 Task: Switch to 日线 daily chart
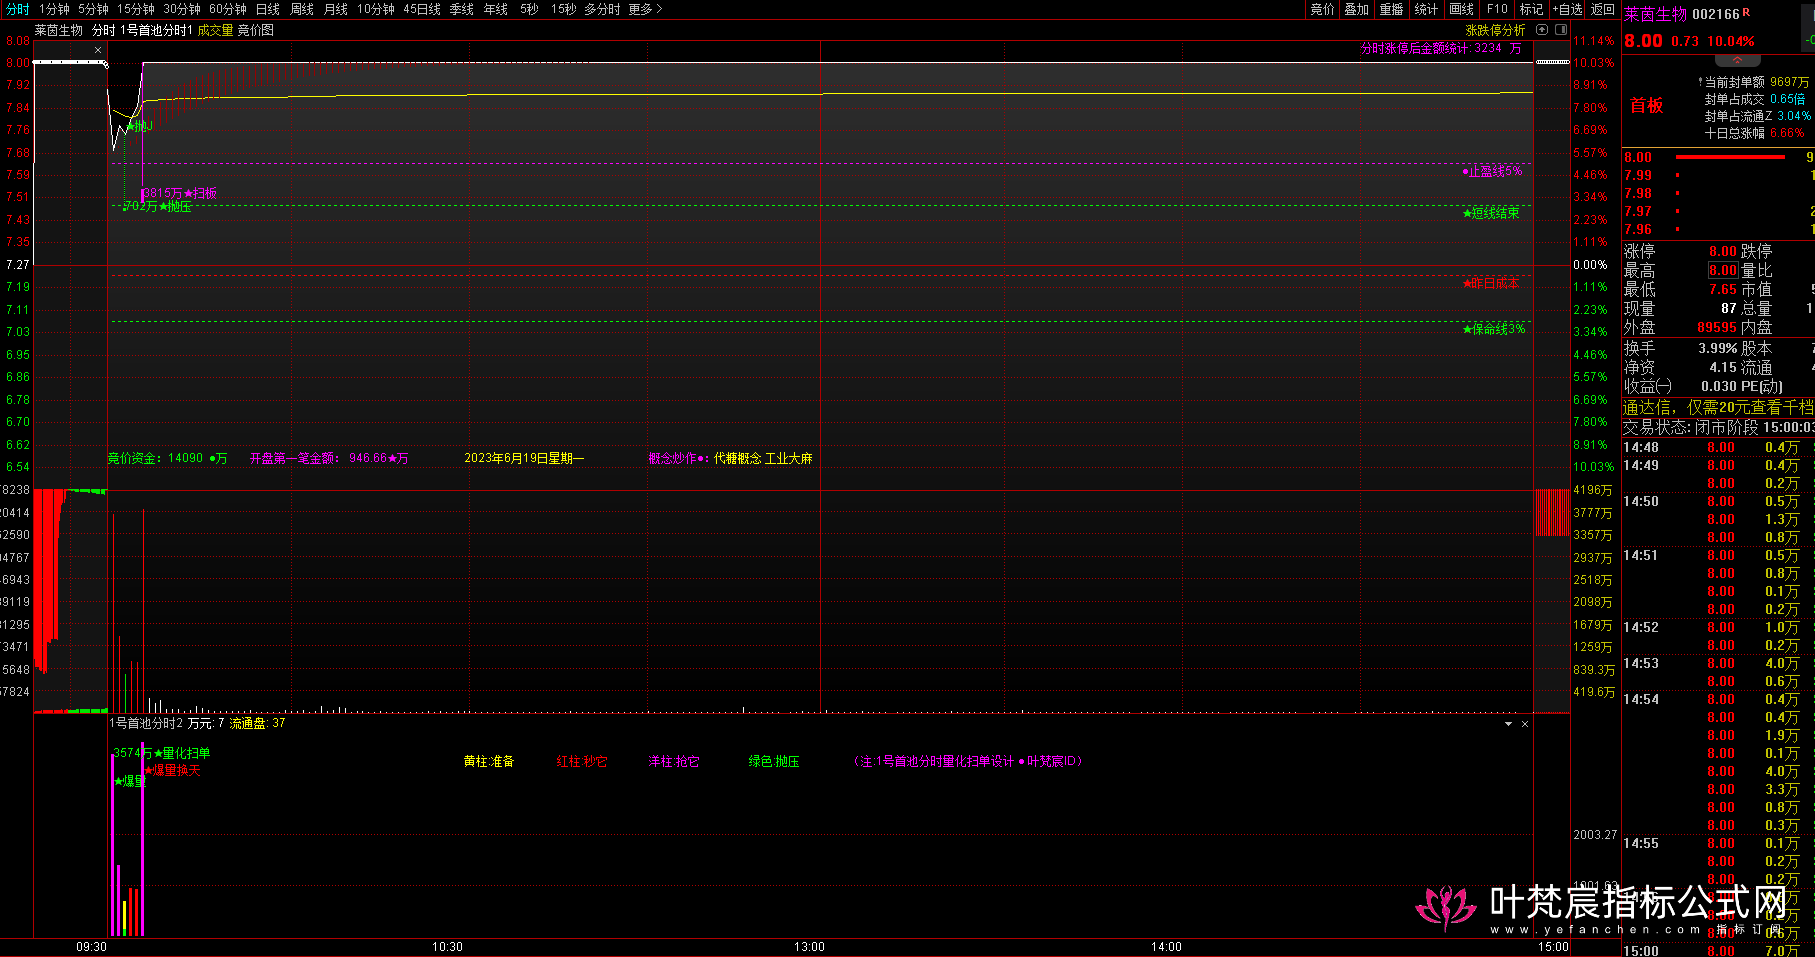pyautogui.click(x=267, y=9)
